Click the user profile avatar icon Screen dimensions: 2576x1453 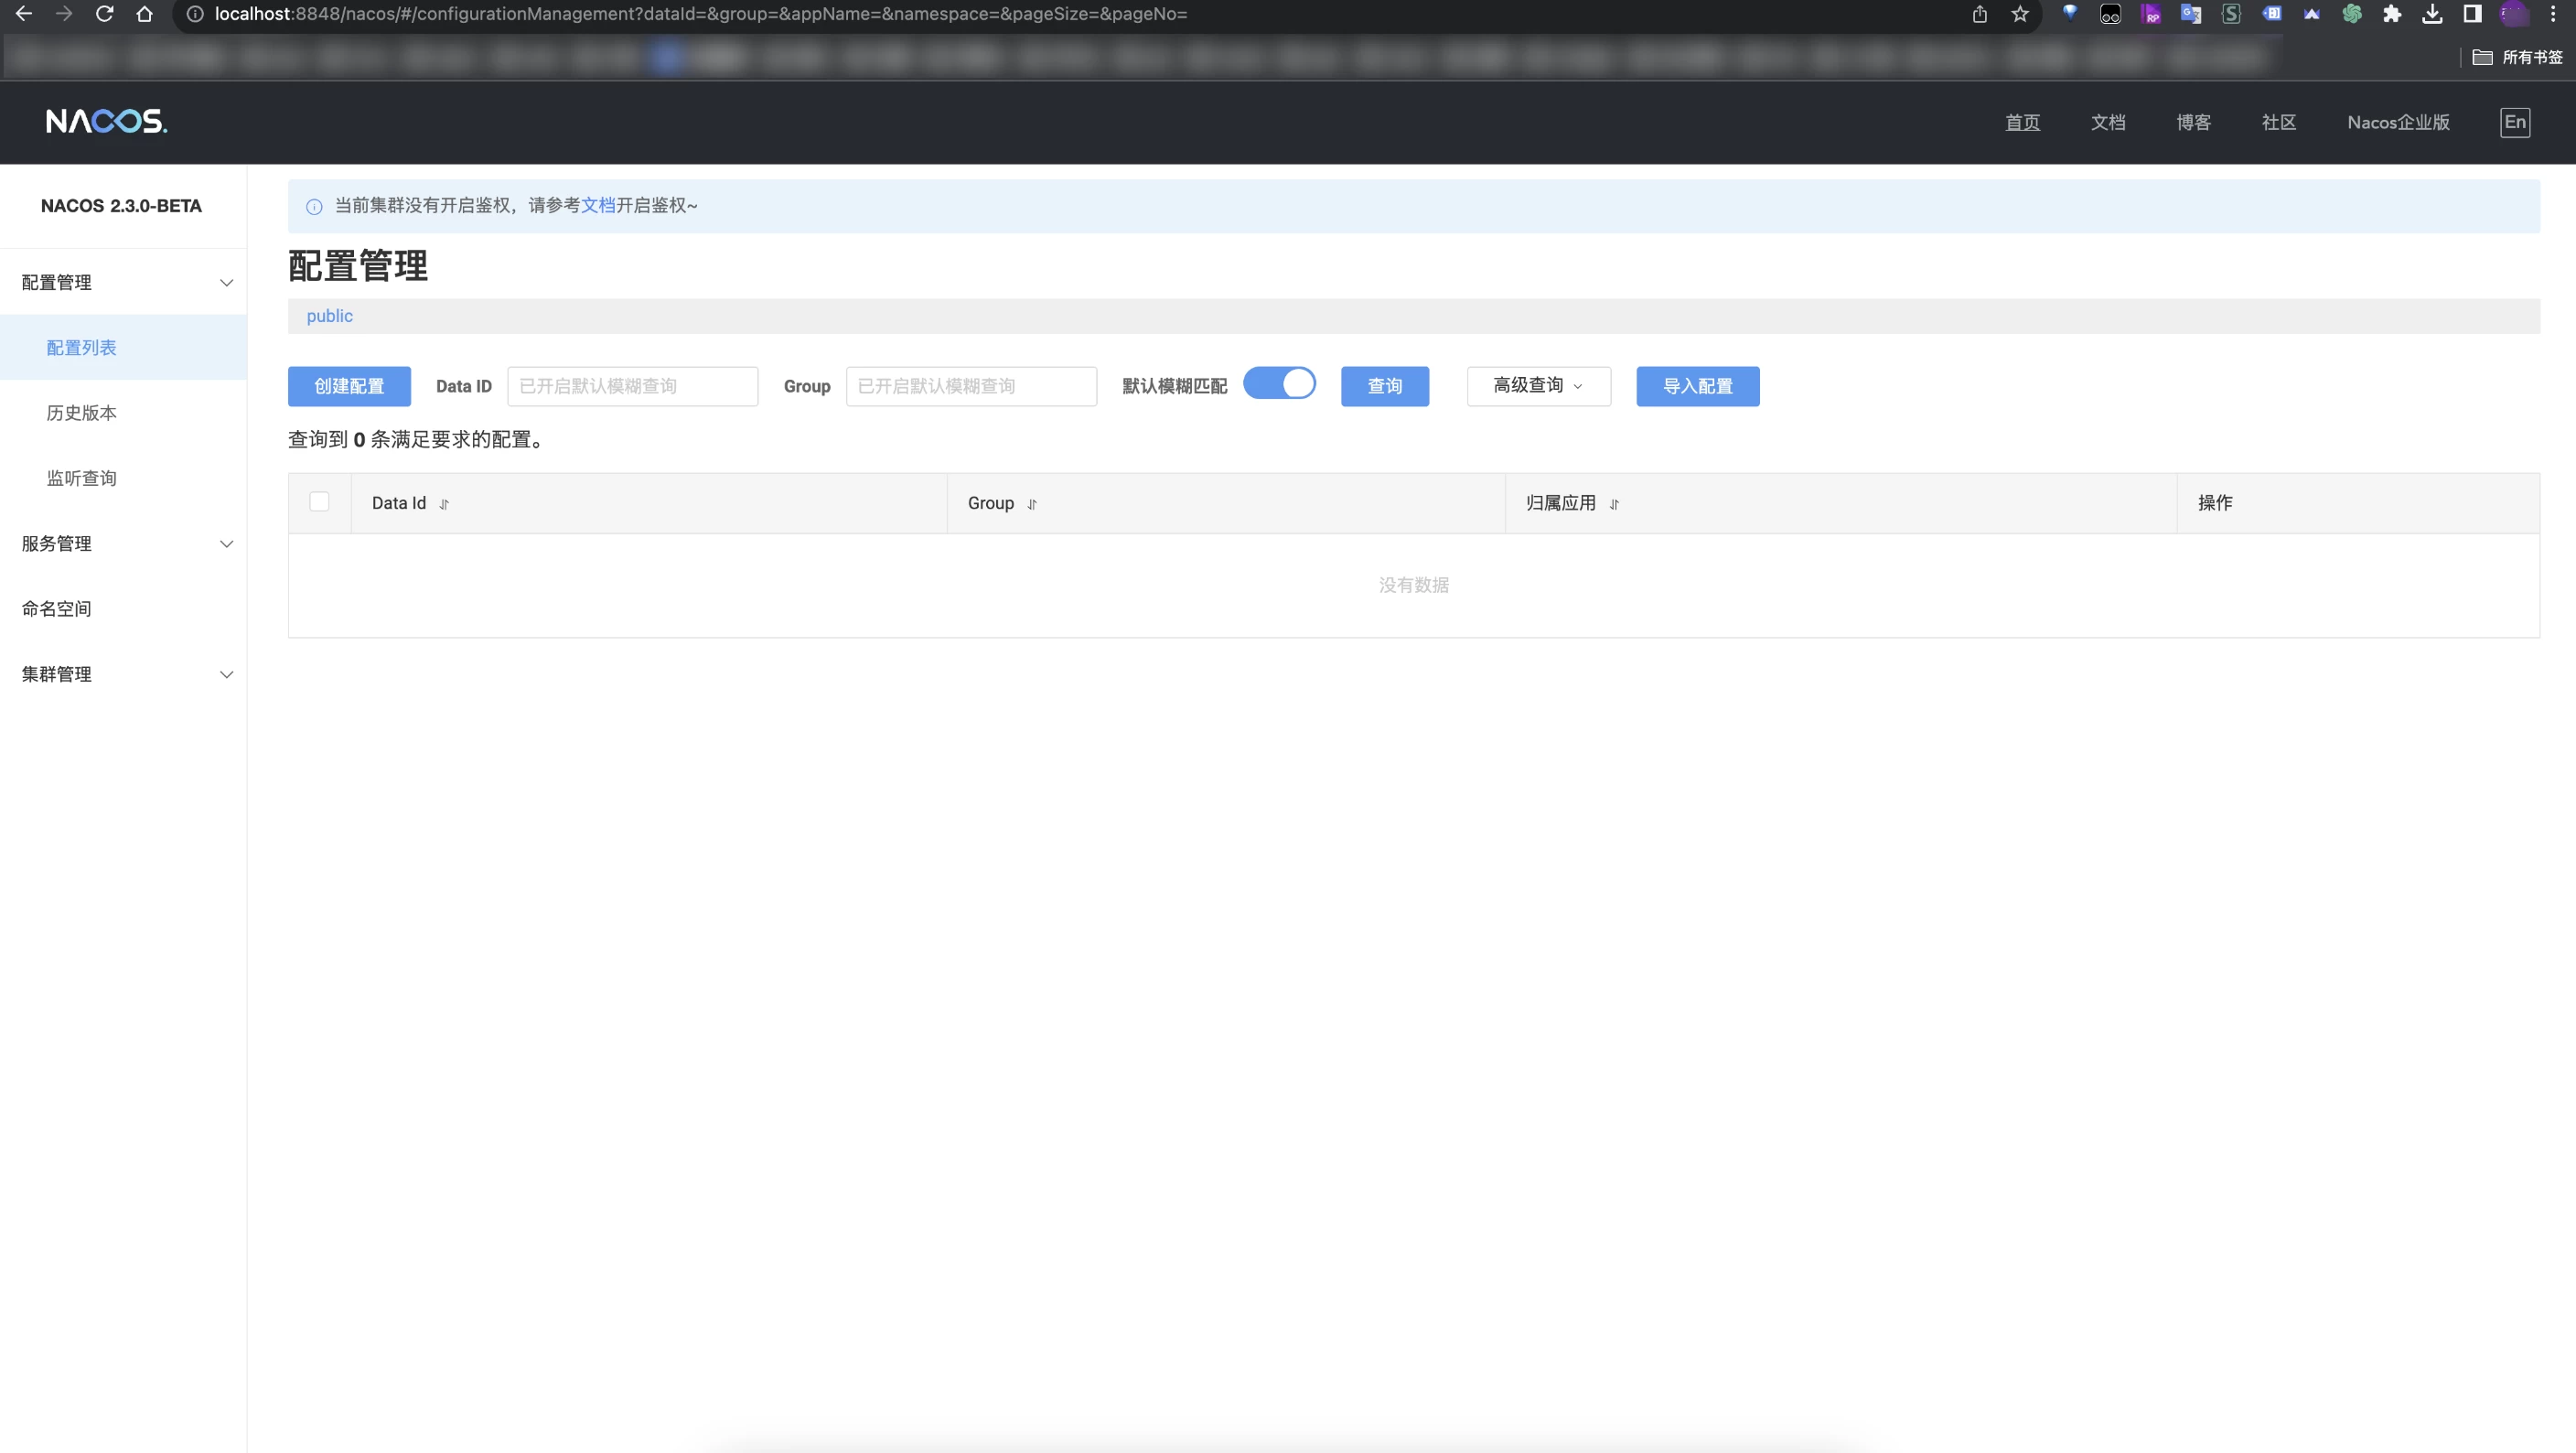coord(2513,14)
